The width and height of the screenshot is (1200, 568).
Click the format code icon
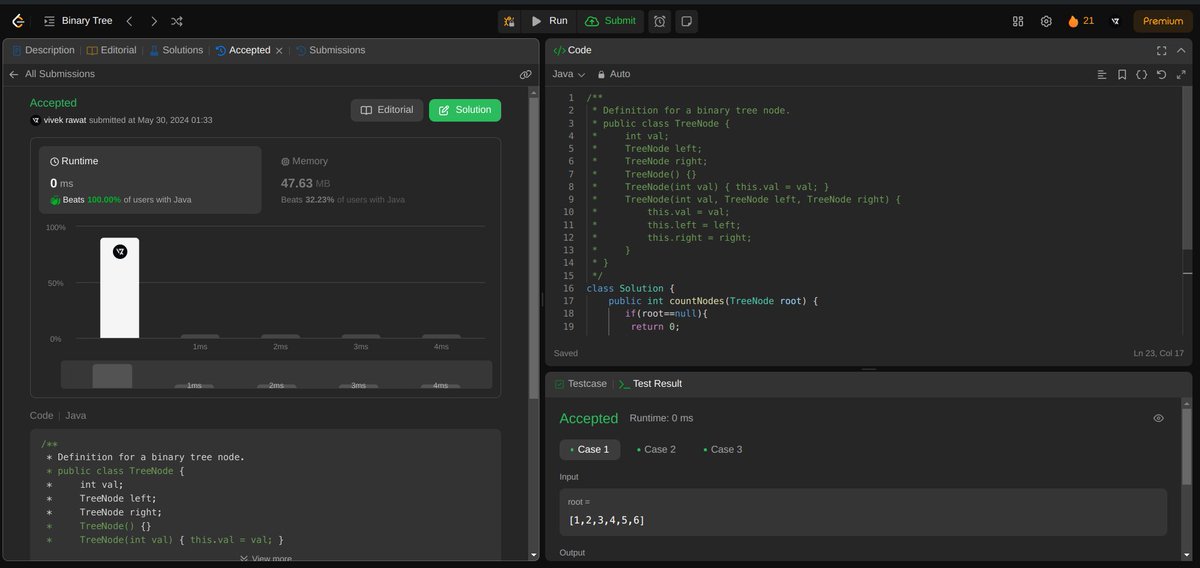1102,74
